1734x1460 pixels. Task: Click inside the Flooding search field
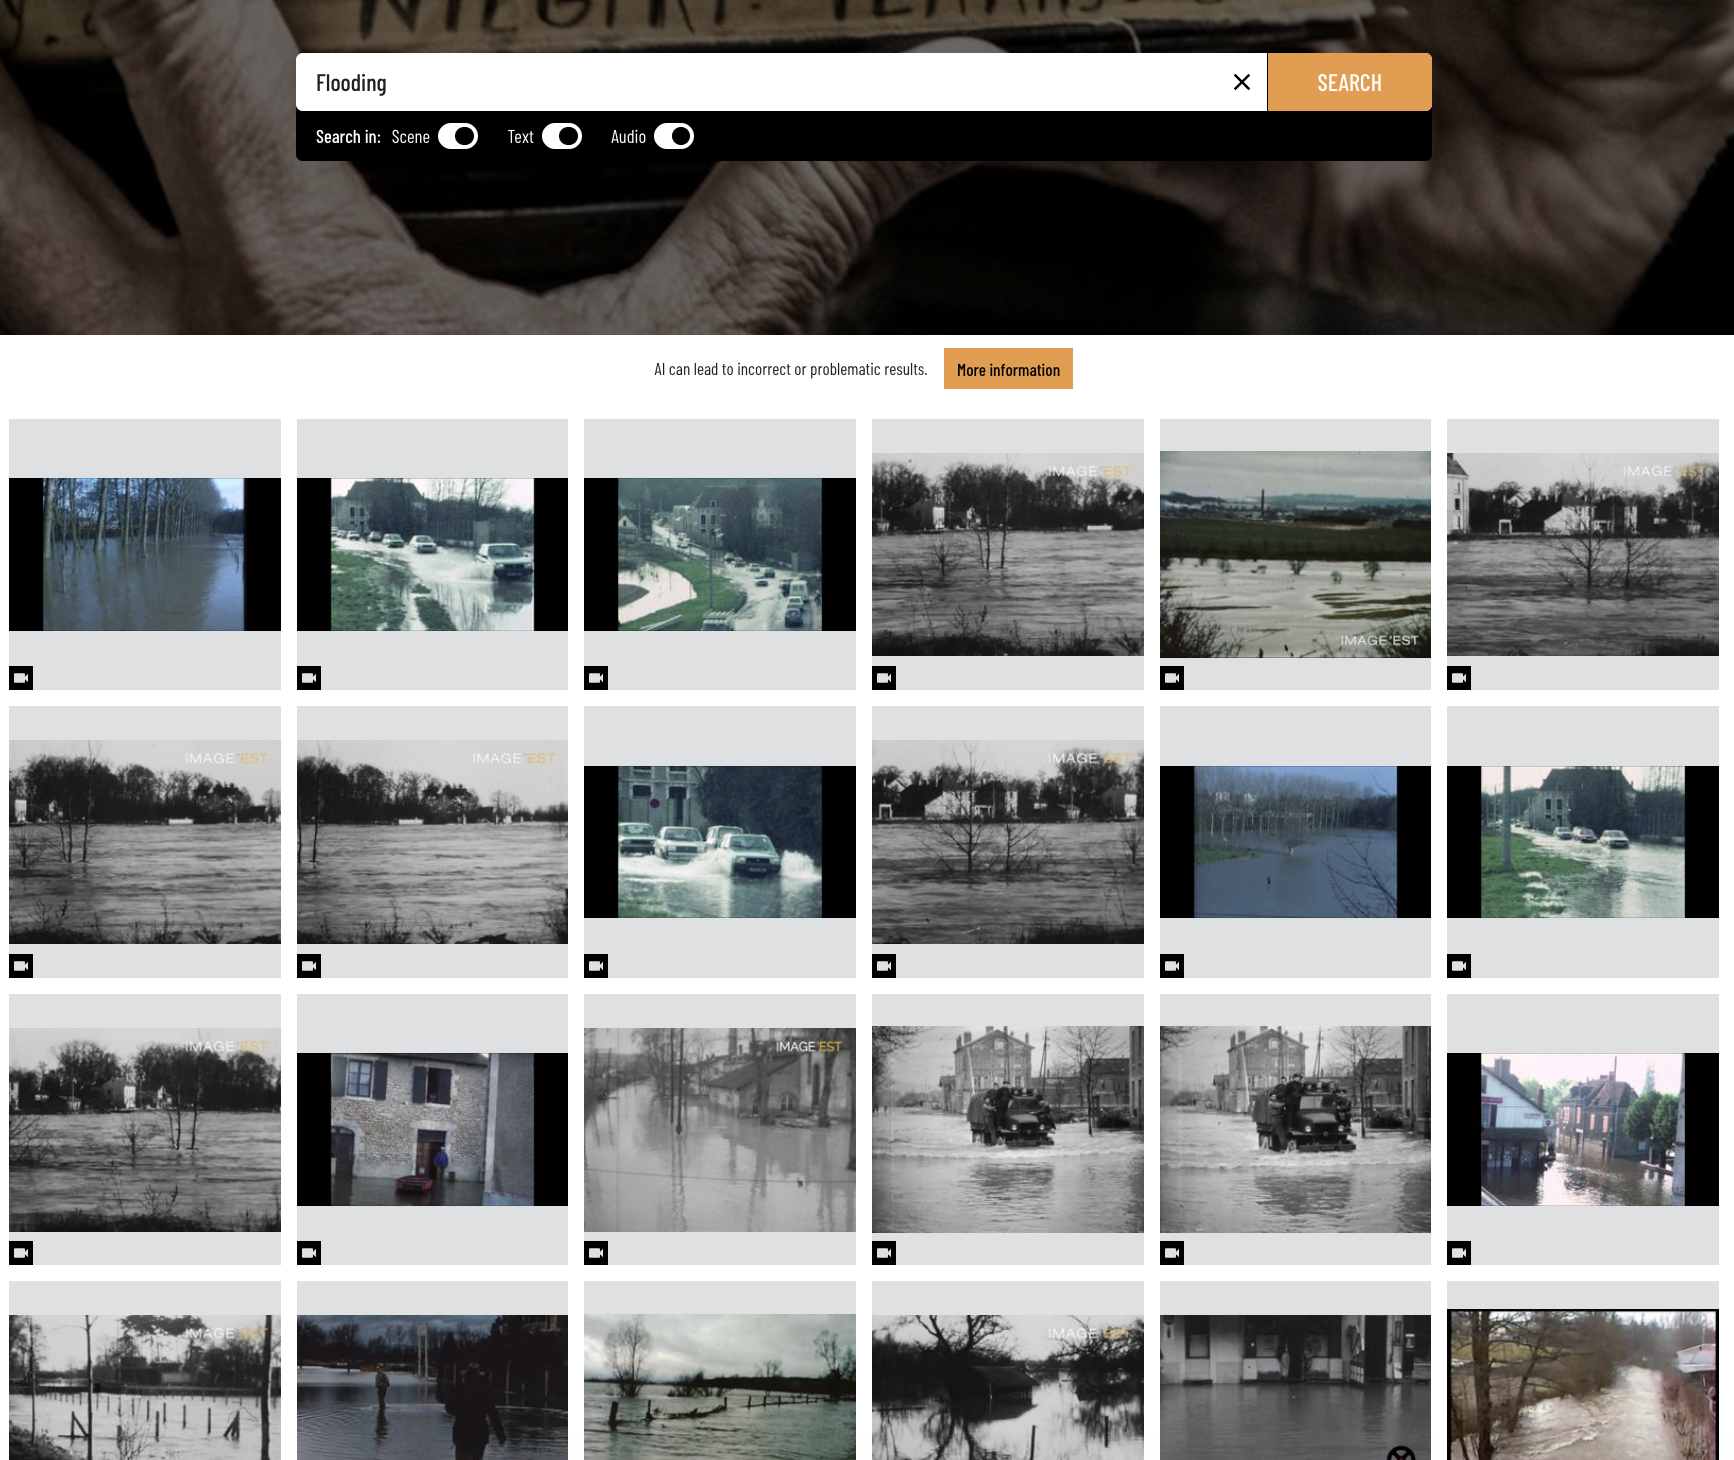pyautogui.click(x=760, y=82)
